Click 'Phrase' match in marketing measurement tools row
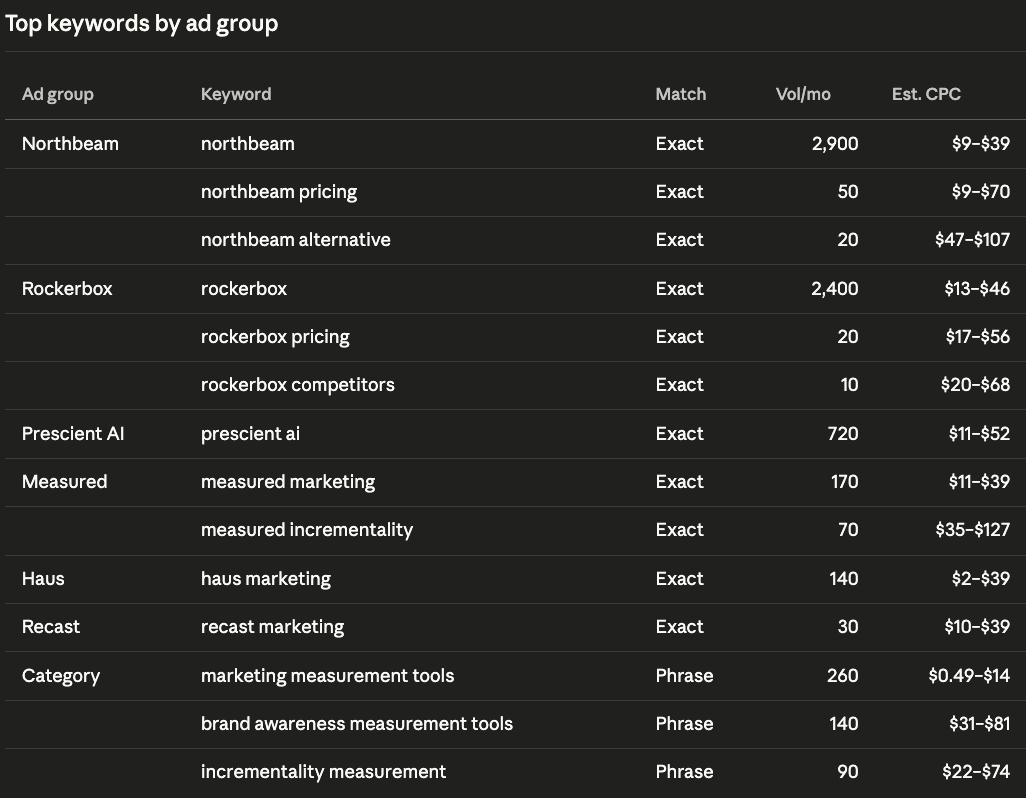 (x=684, y=676)
